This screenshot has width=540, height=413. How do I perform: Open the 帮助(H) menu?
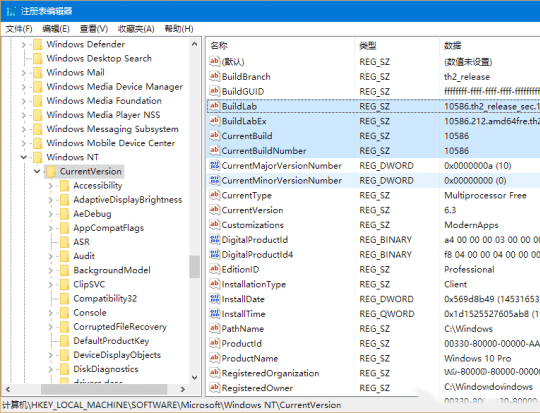tap(179, 29)
